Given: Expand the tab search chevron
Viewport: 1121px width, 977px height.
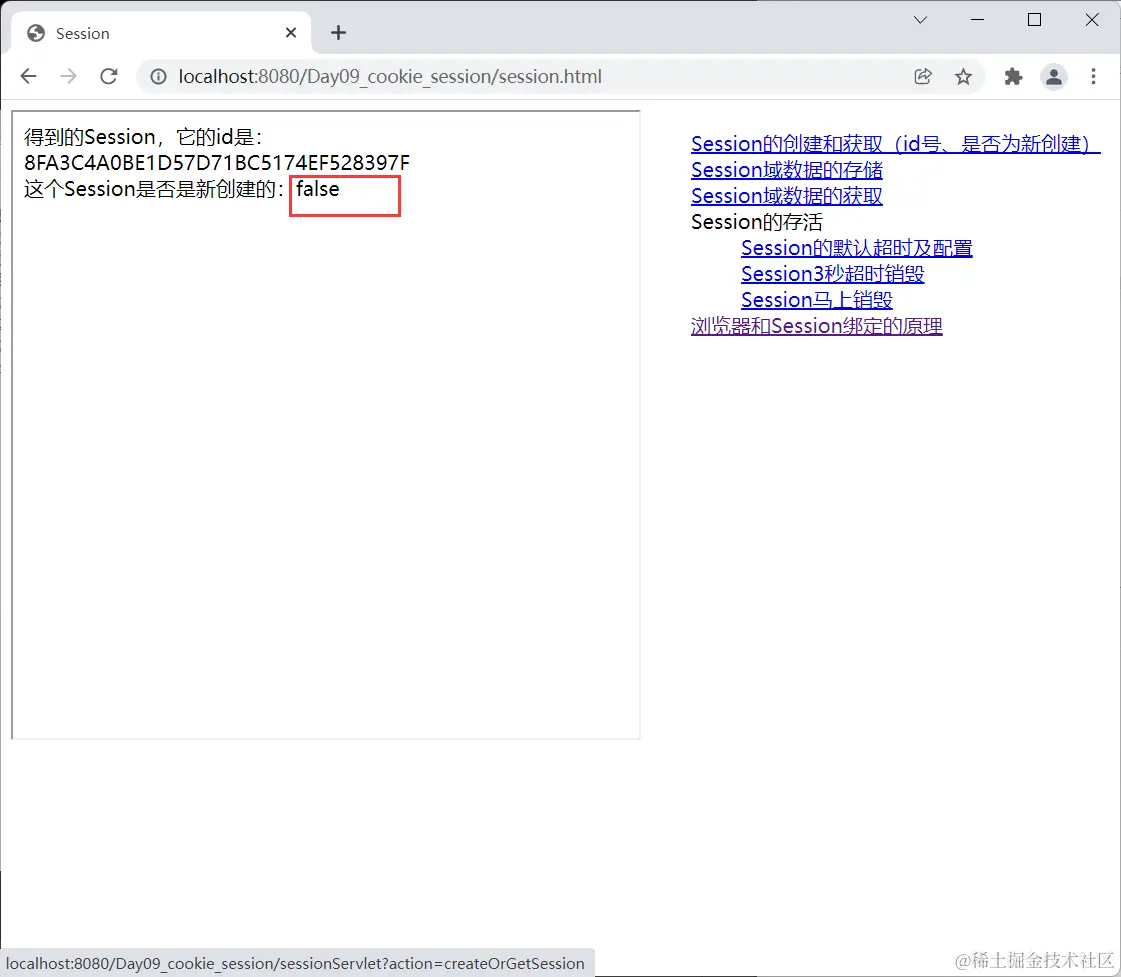Looking at the screenshot, I should pyautogui.click(x=920, y=20).
